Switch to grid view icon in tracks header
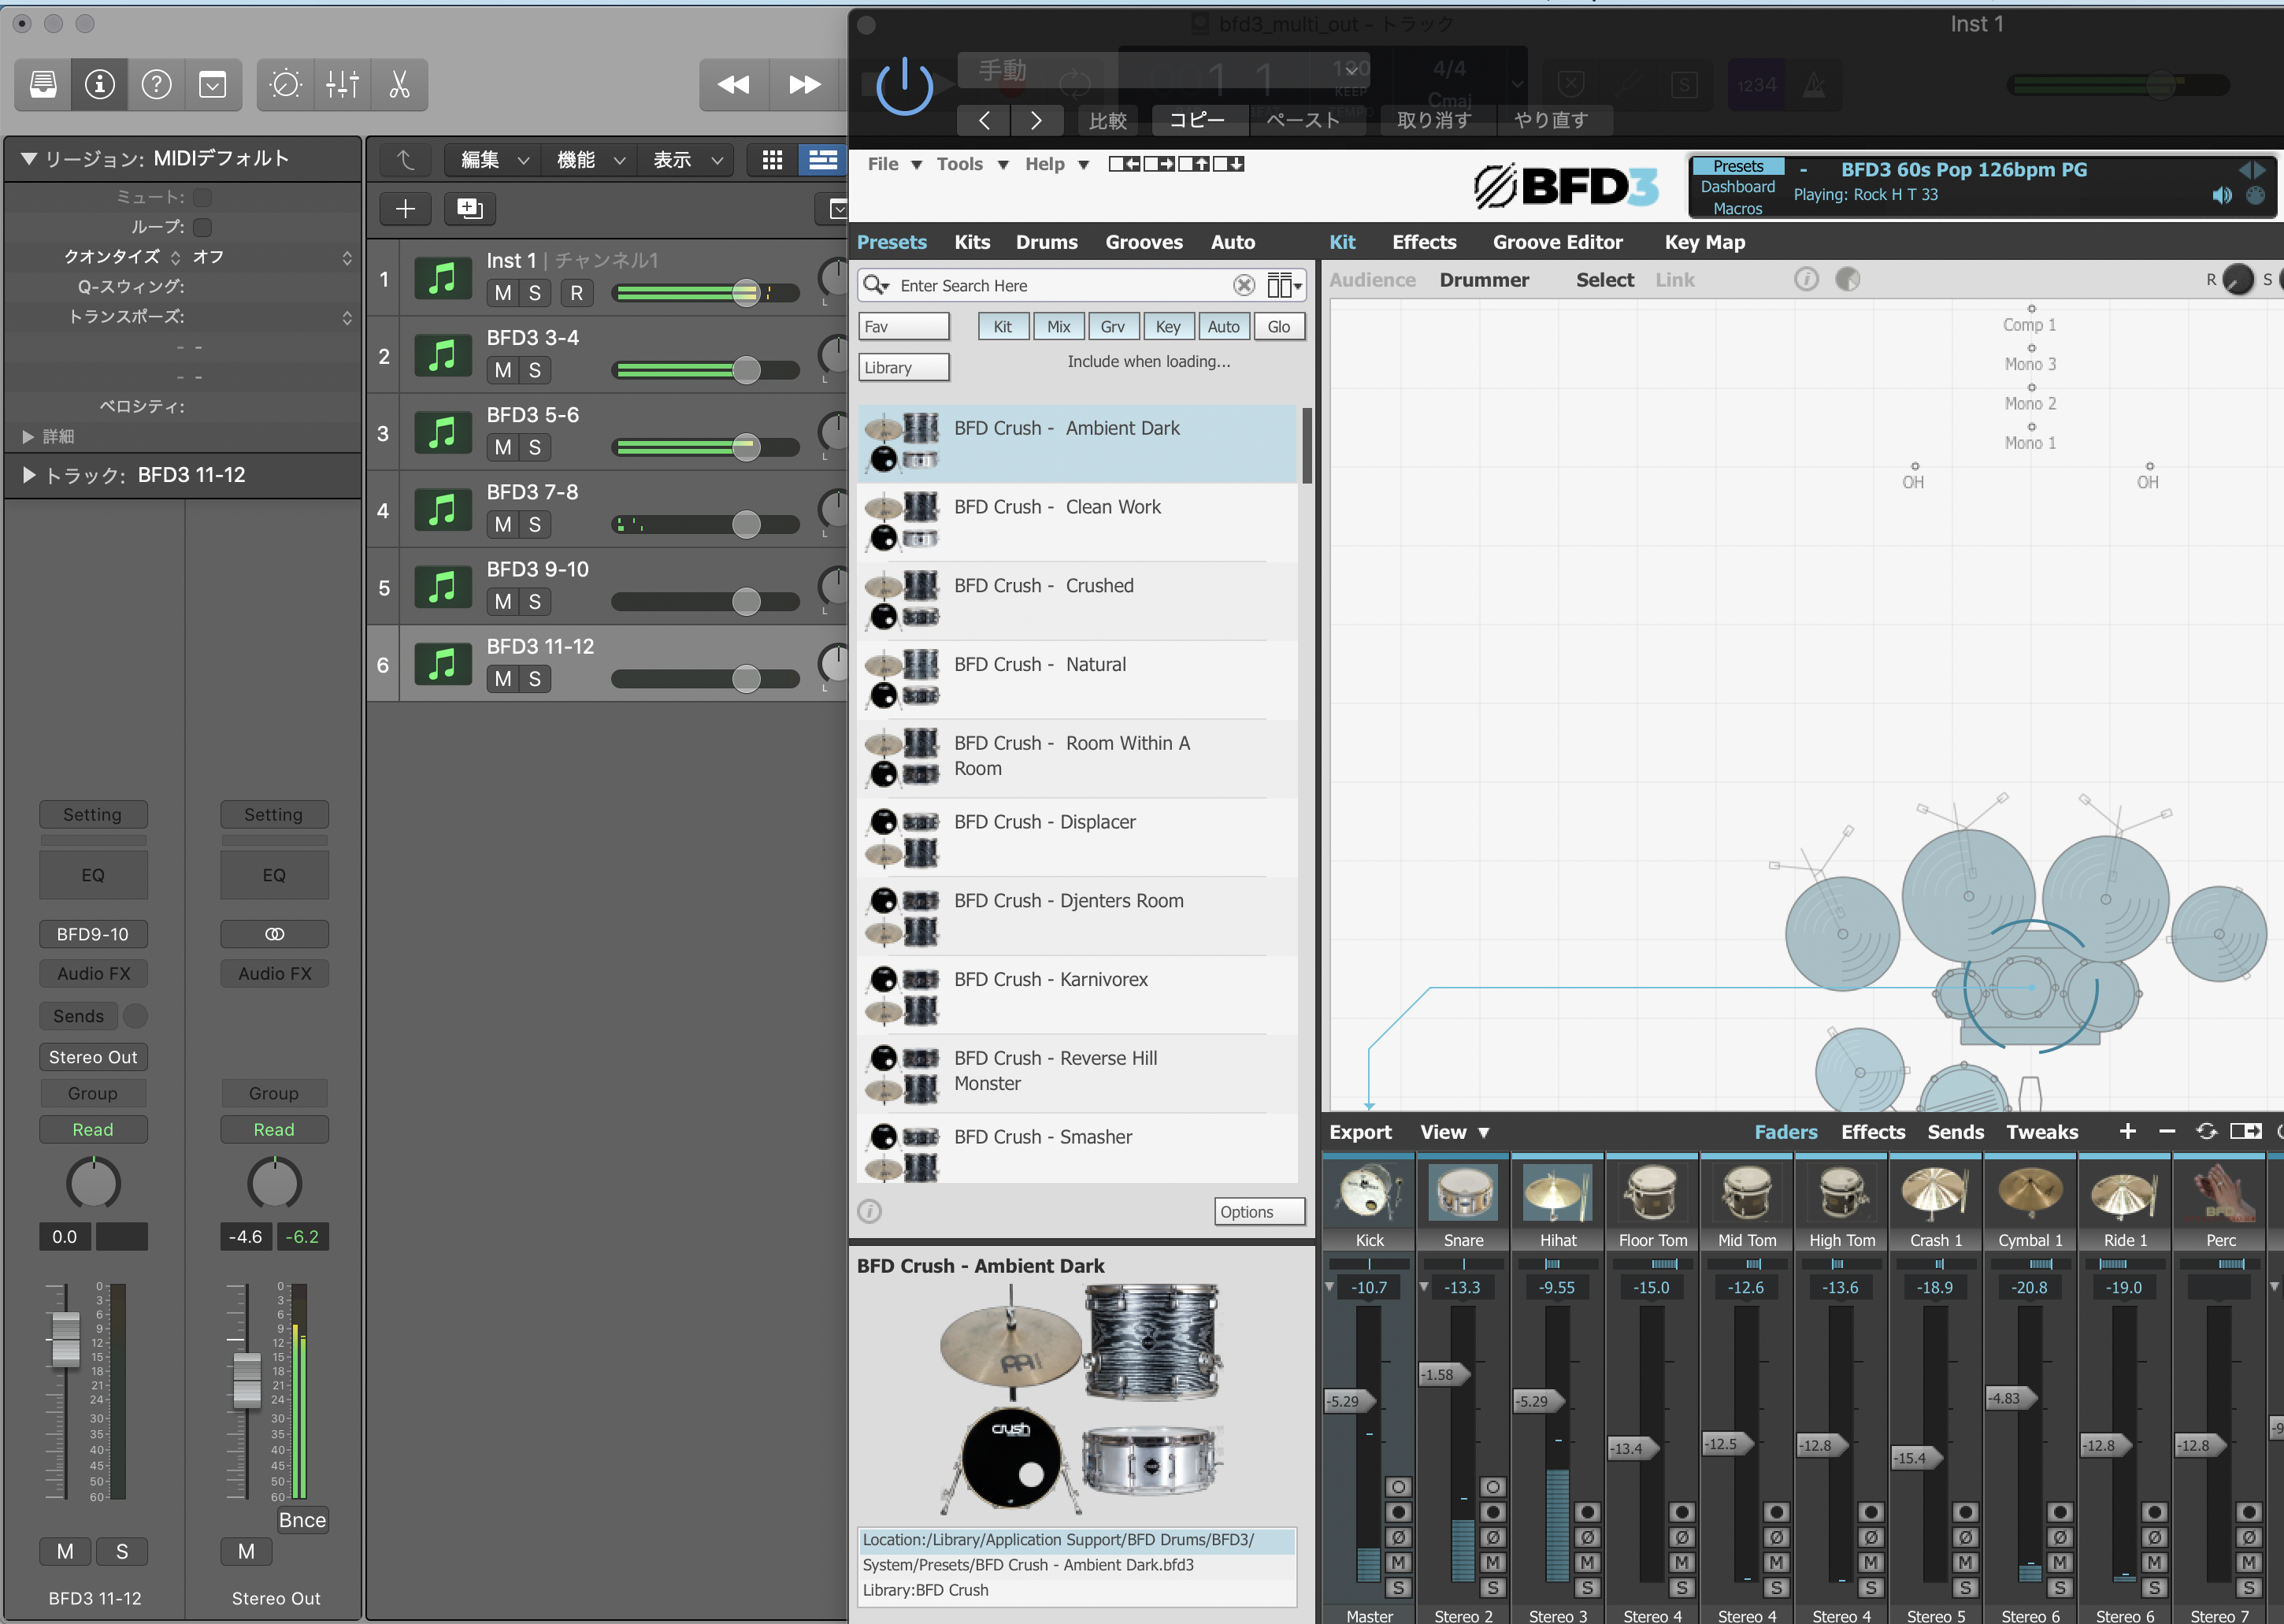Screen dimensions: 2284x1624 pos(772,160)
